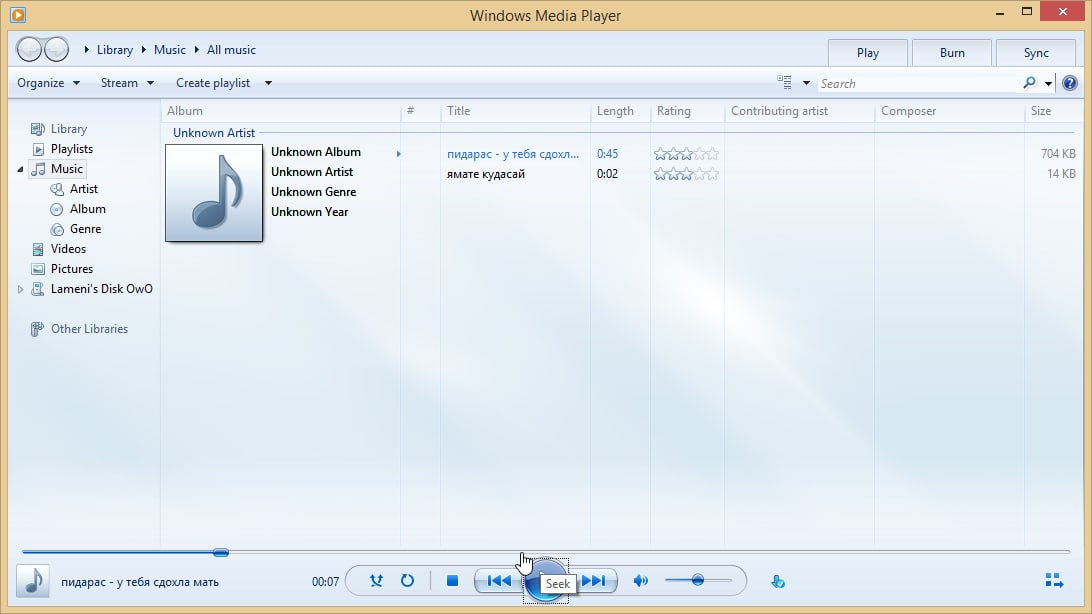Select Playlists in the navigation pane

[x=71, y=149]
